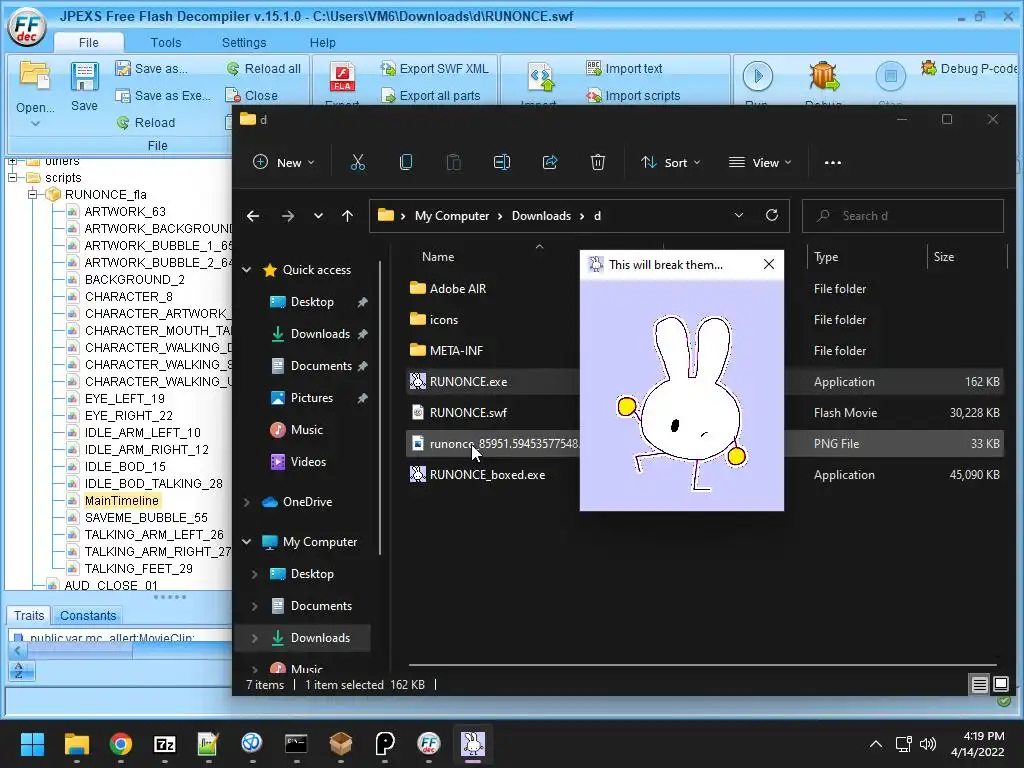
Task: Click Import text in JPEXS ribbon
Action: [624, 69]
